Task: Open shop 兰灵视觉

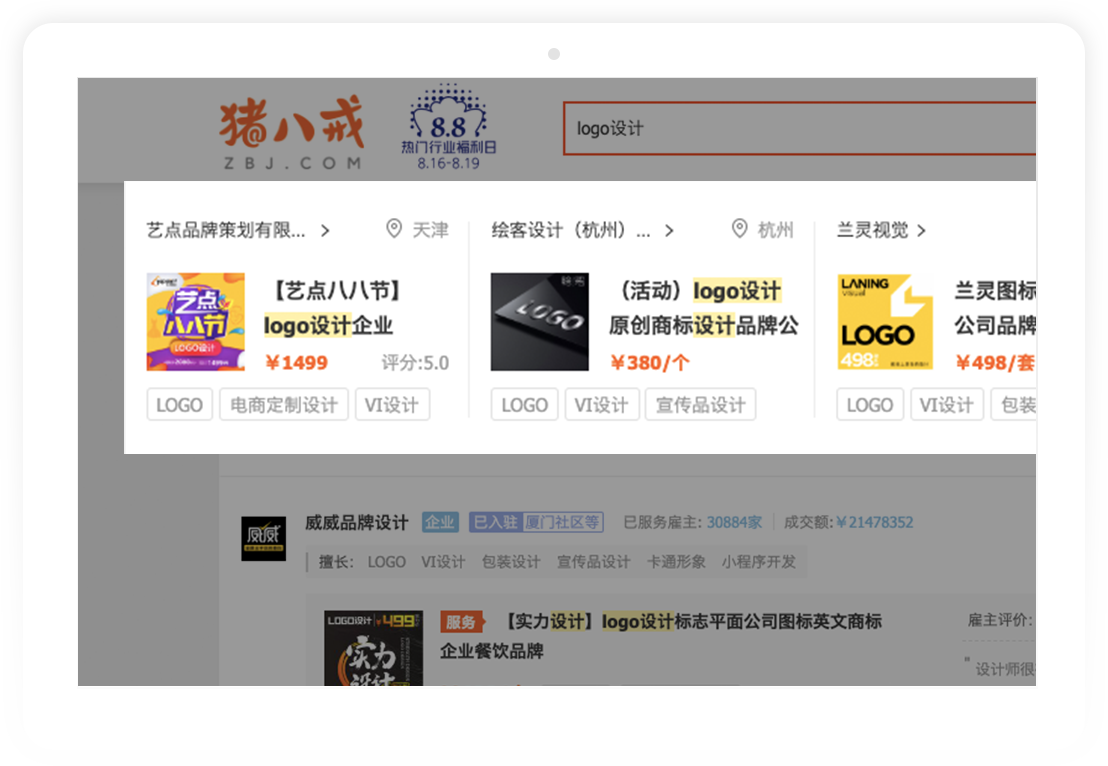Action: [873, 230]
